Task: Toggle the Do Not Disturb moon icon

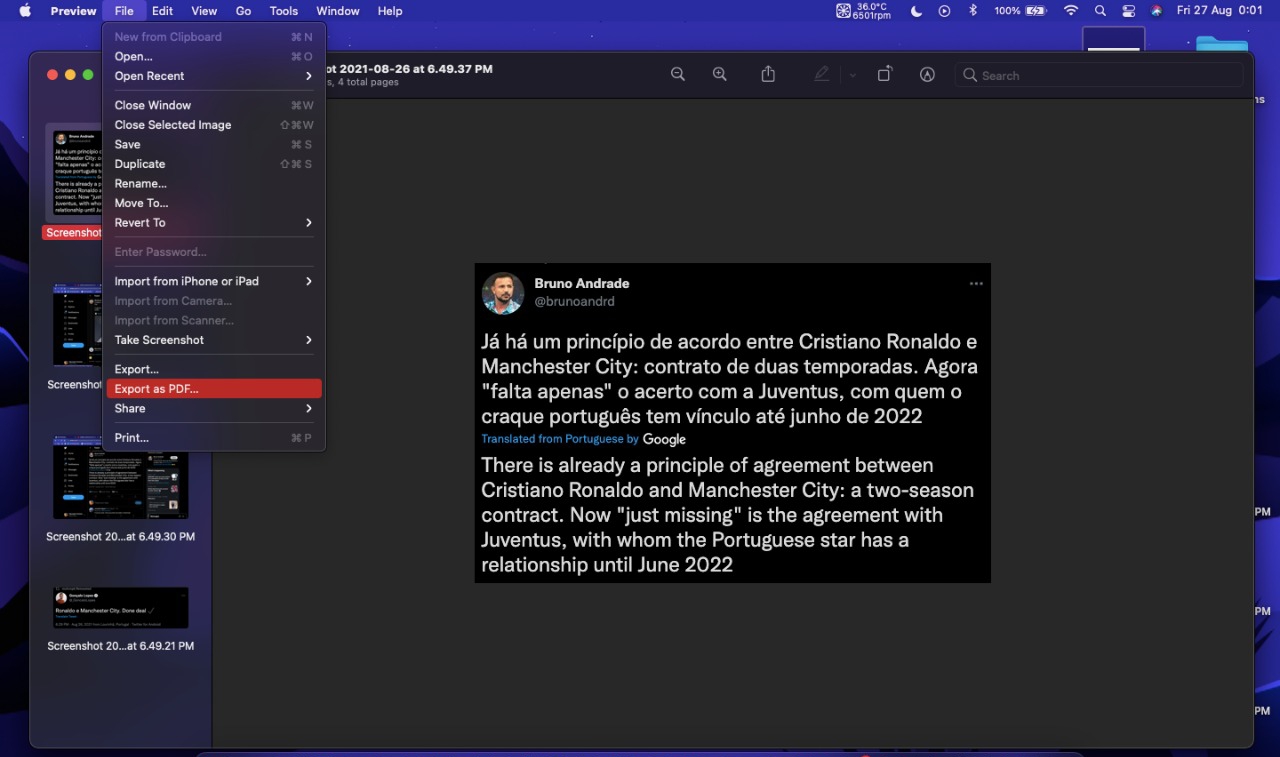Action: (x=916, y=11)
